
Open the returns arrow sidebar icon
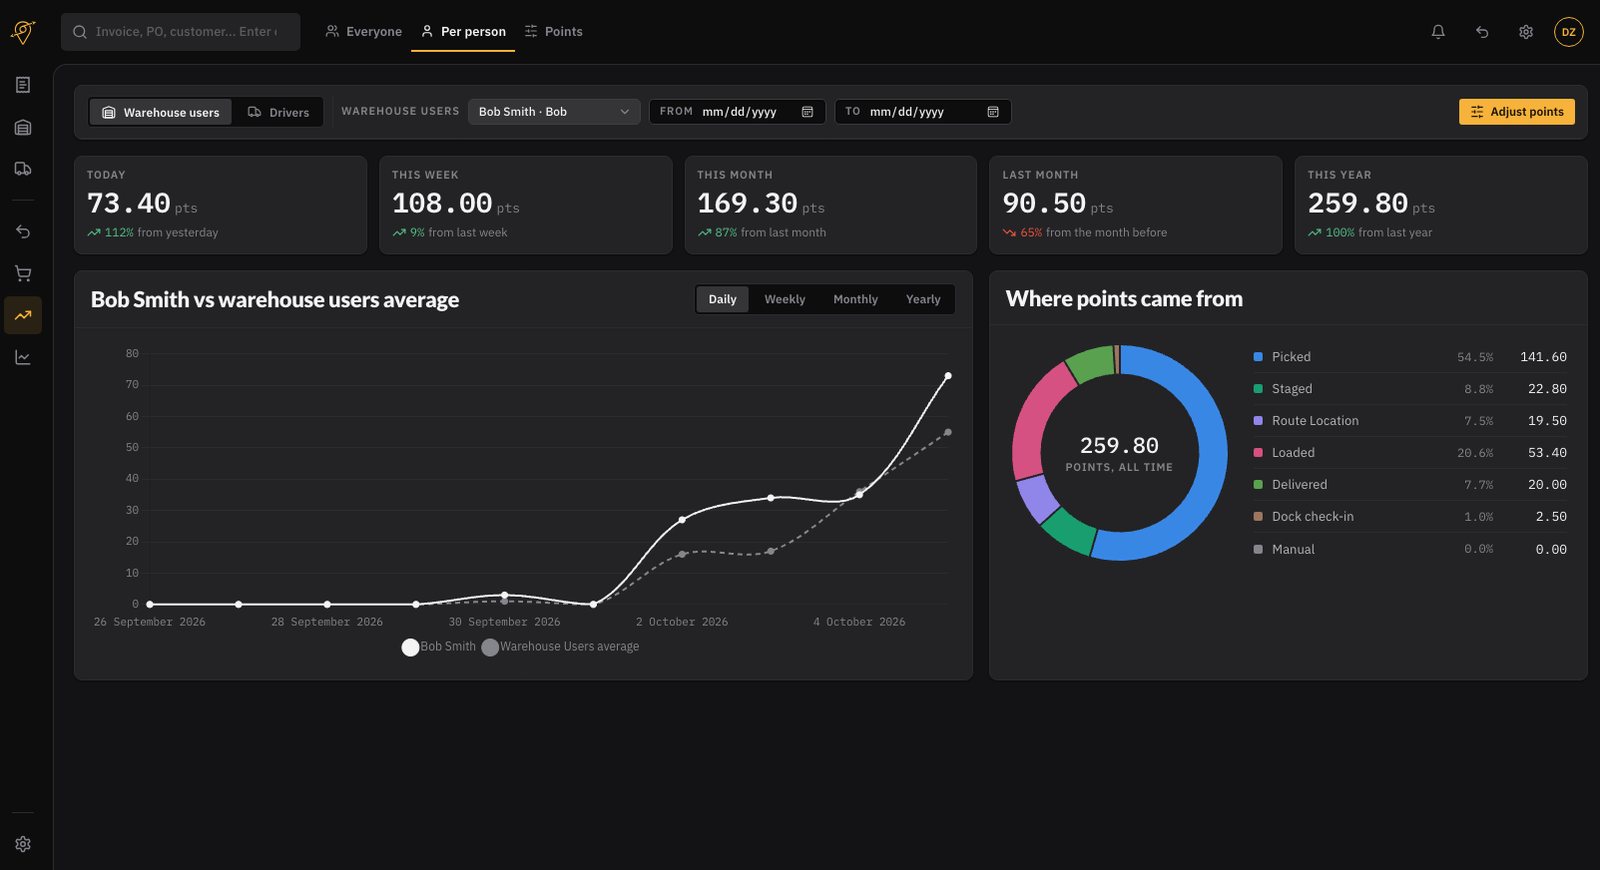pos(23,231)
